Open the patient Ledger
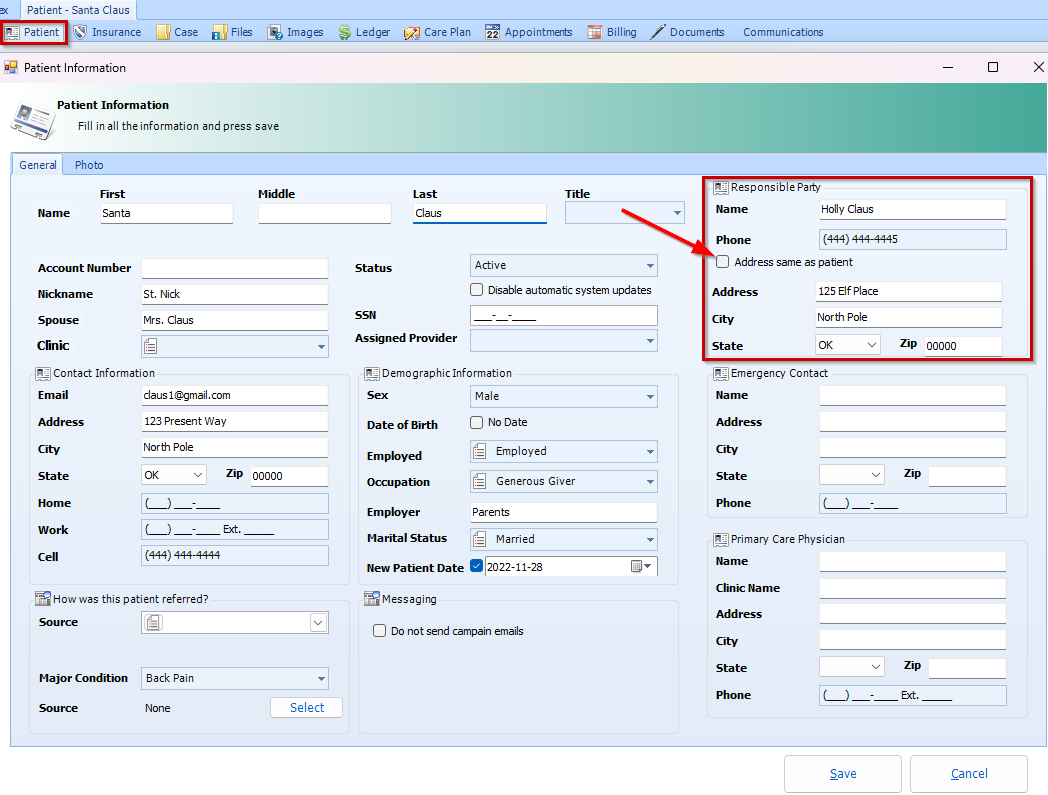Image resolution: width=1048 pixels, height=795 pixels. point(364,31)
